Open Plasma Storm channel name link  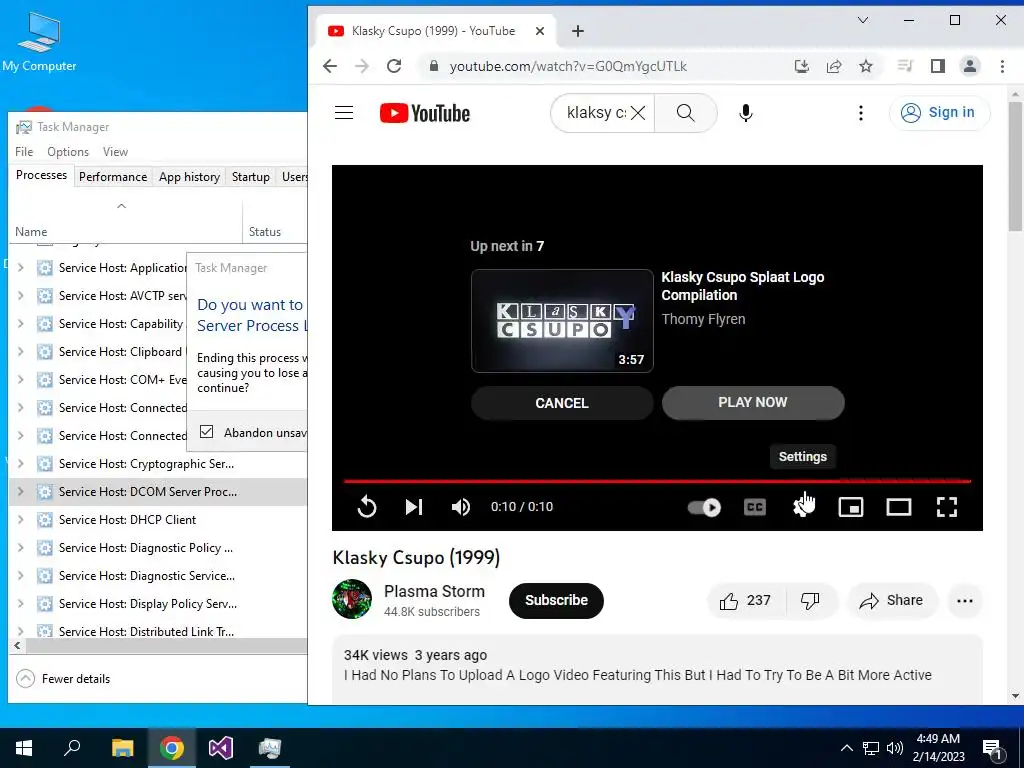(434, 591)
